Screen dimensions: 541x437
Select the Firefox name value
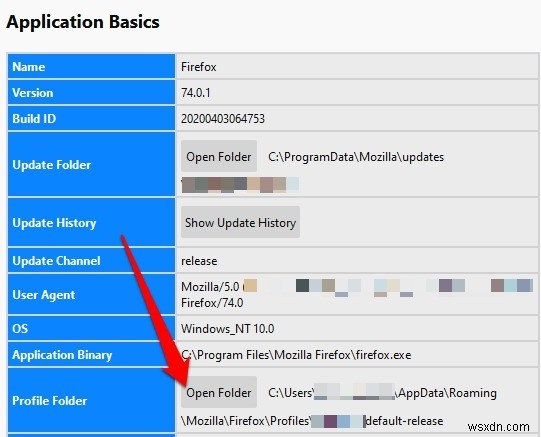tap(199, 67)
